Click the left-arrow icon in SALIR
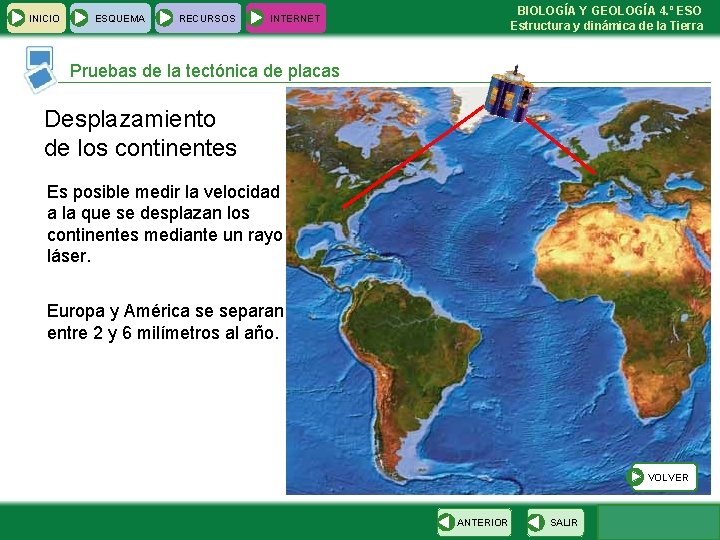720x540 pixels. tap(536, 522)
